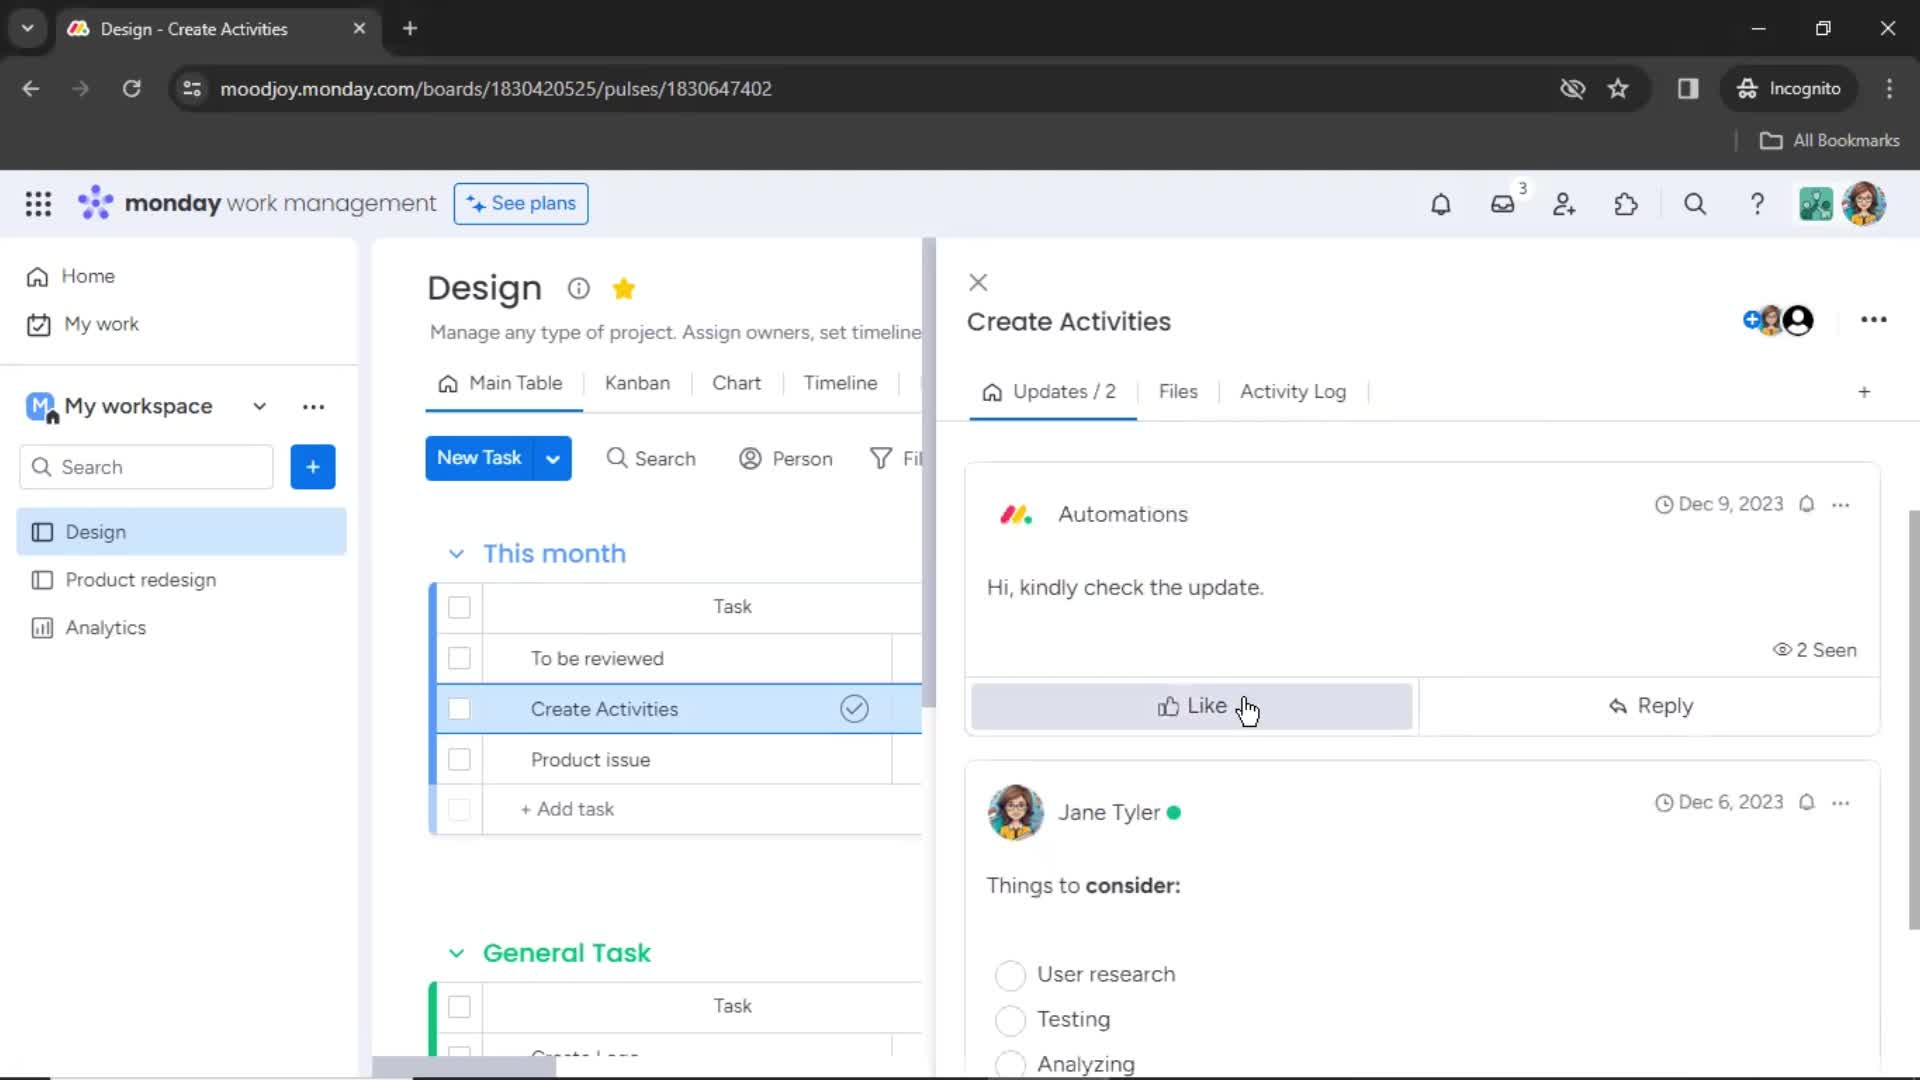Select the Testing radio button

point(1010,1019)
